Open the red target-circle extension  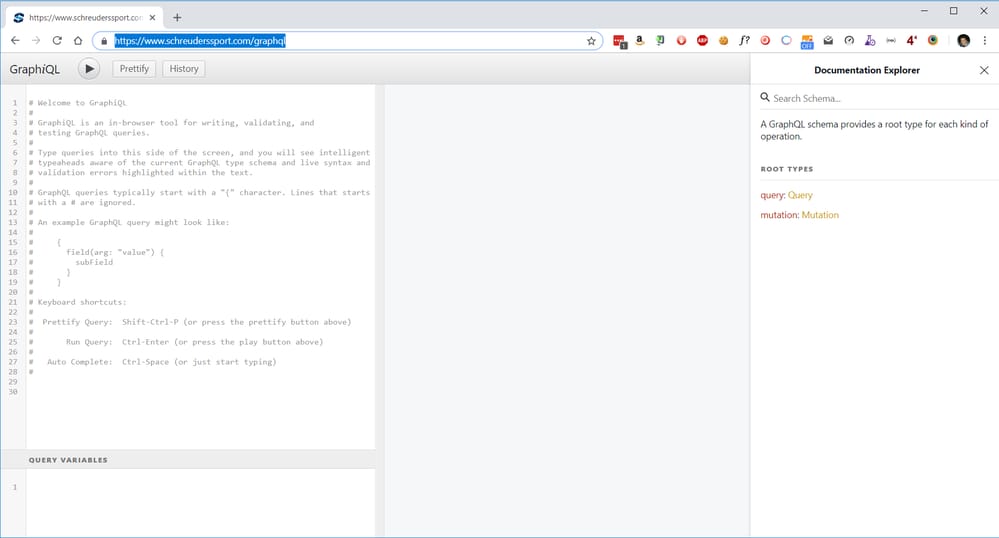point(765,41)
